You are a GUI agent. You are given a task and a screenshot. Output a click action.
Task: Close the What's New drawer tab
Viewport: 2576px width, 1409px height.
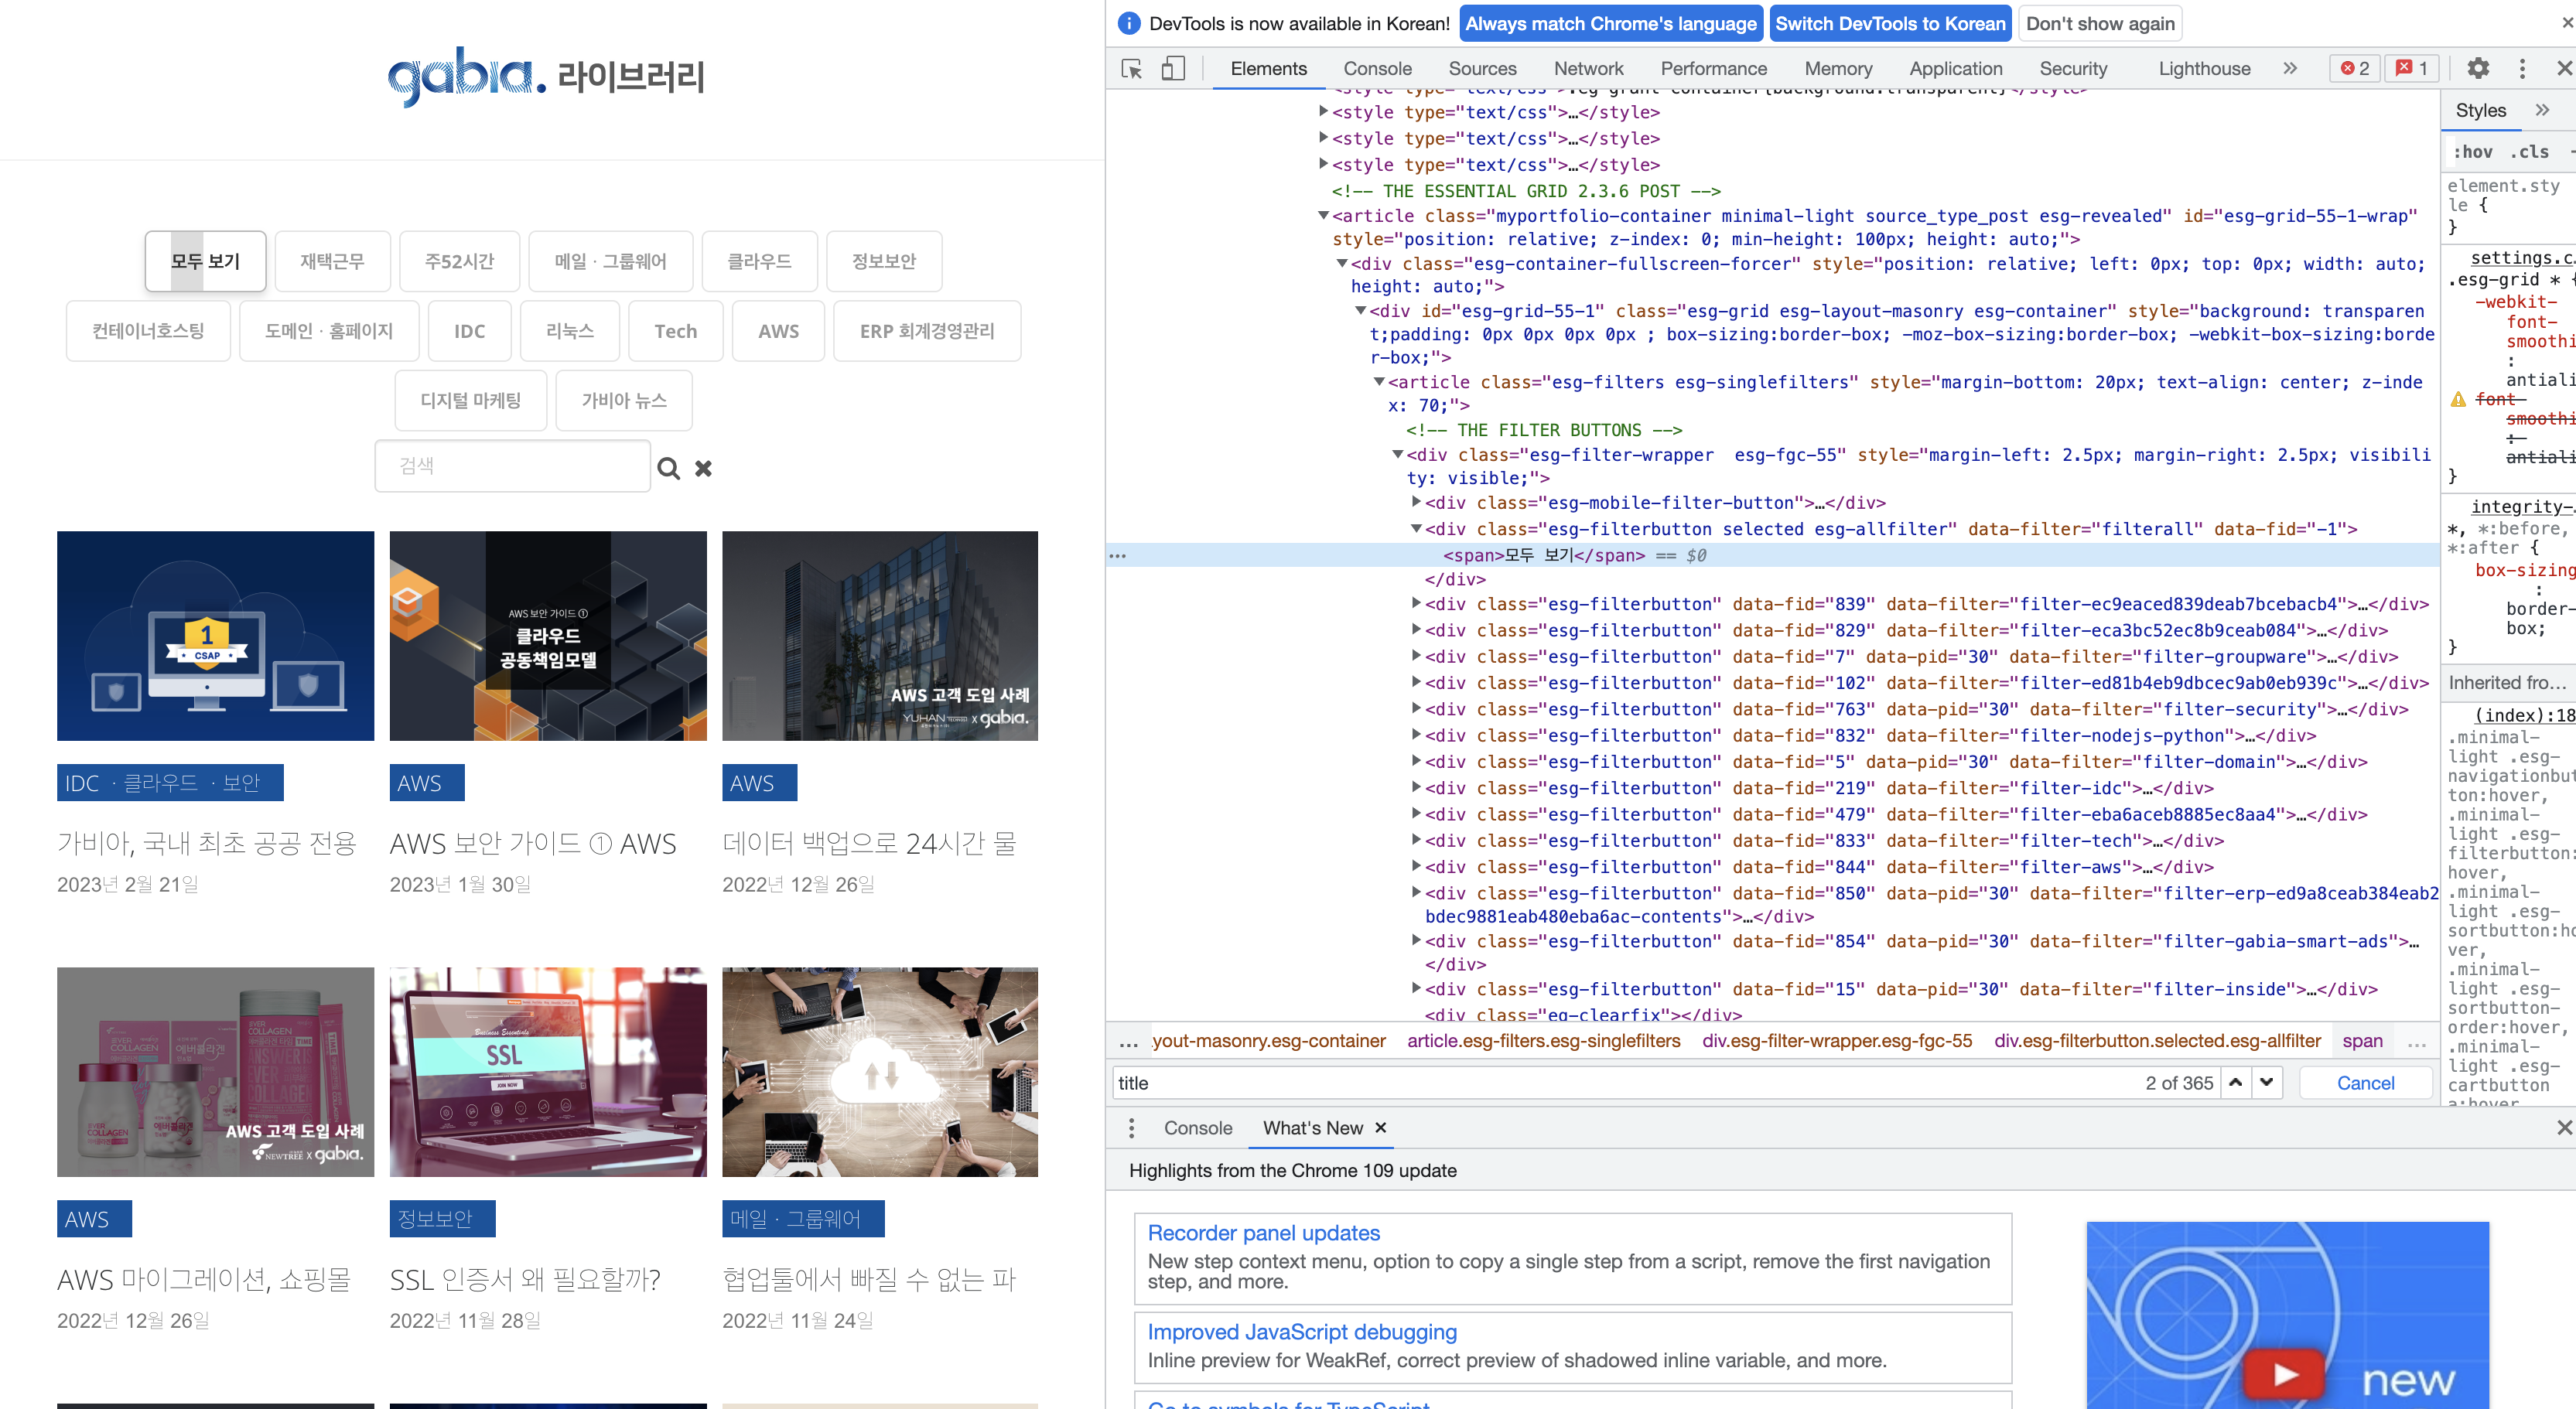pyautogui.click(x=1381, y=1128)
